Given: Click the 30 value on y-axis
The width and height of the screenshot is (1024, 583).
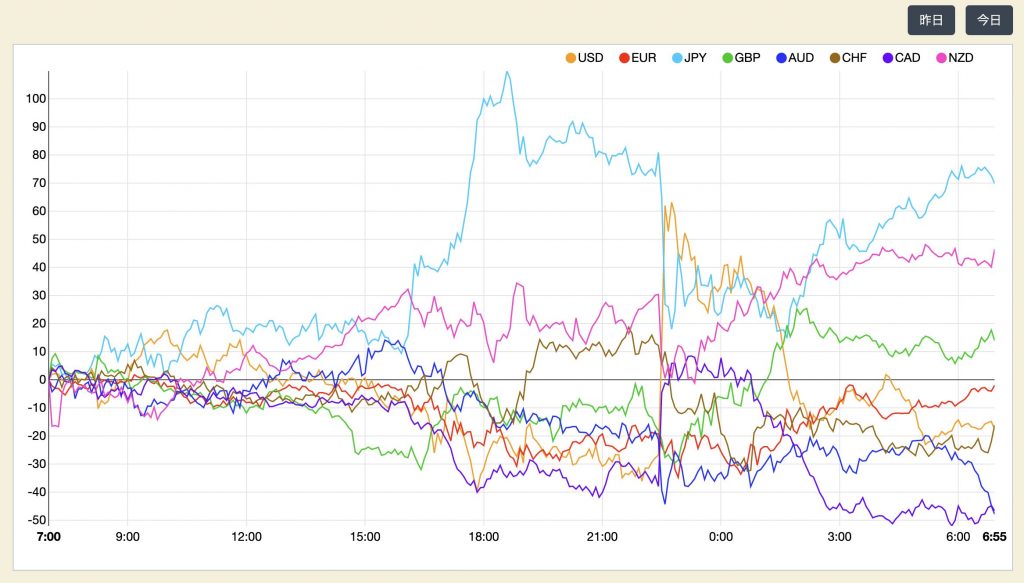Looking at the screenshot, I should pos(39,295).
